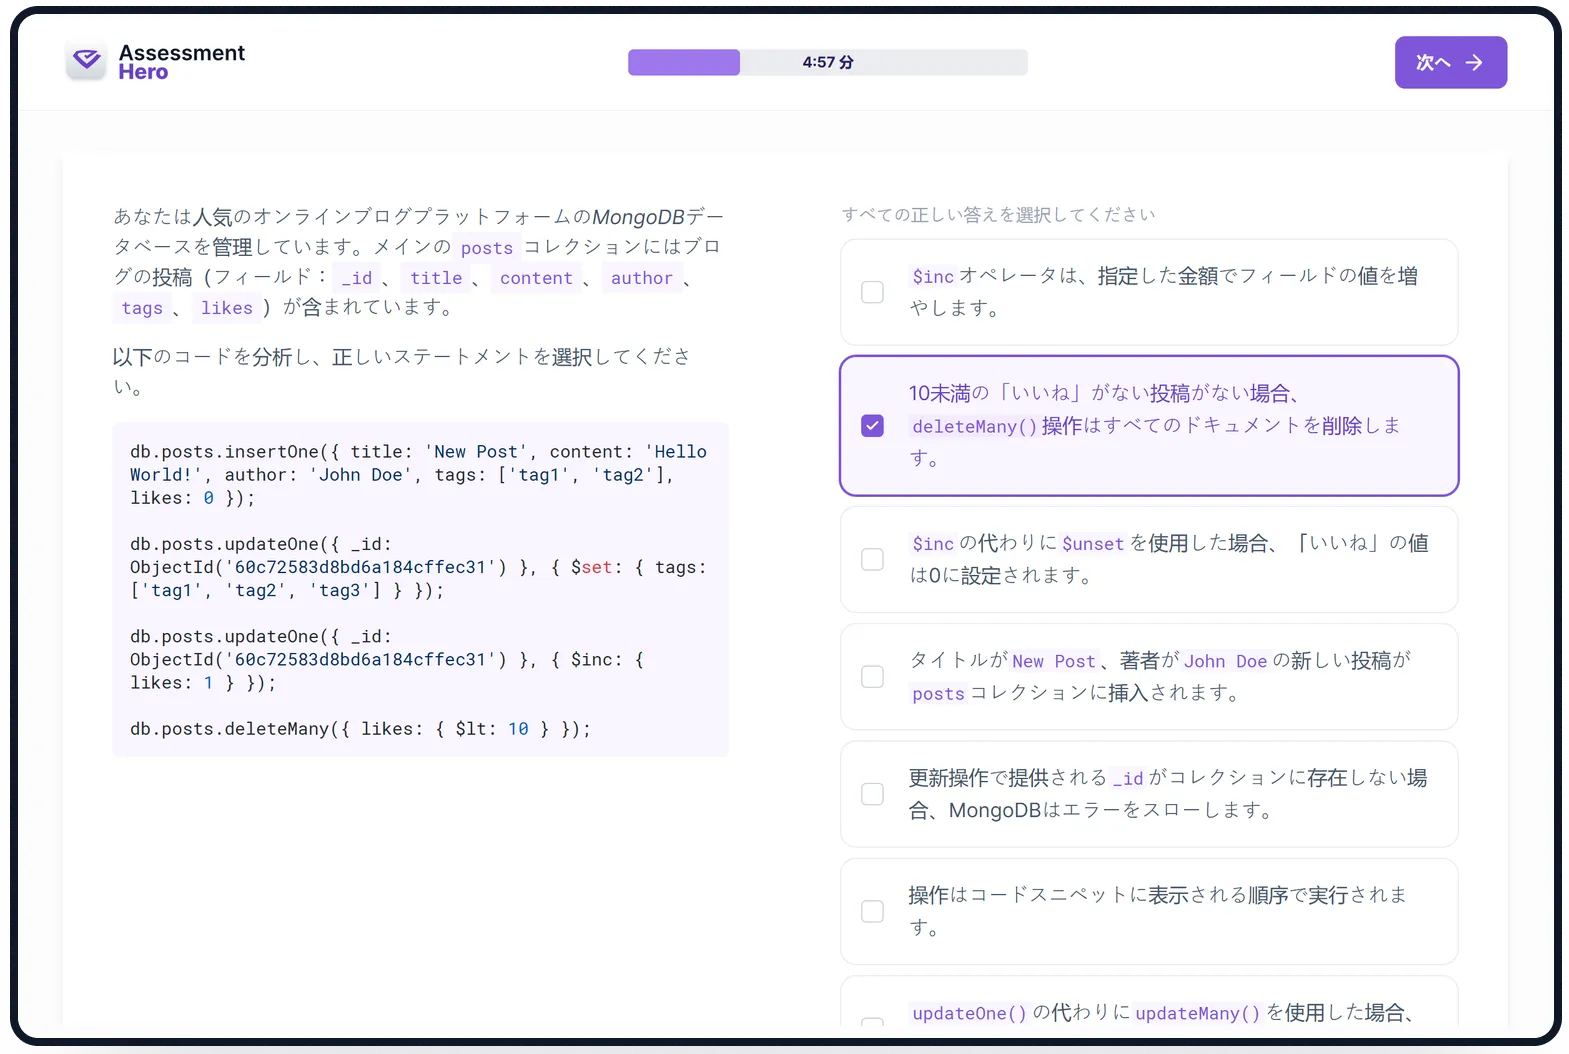Click the db.posts.deleteMany code line
The width and height of the screenshot is (1569, 1054).
pos(360,729)
